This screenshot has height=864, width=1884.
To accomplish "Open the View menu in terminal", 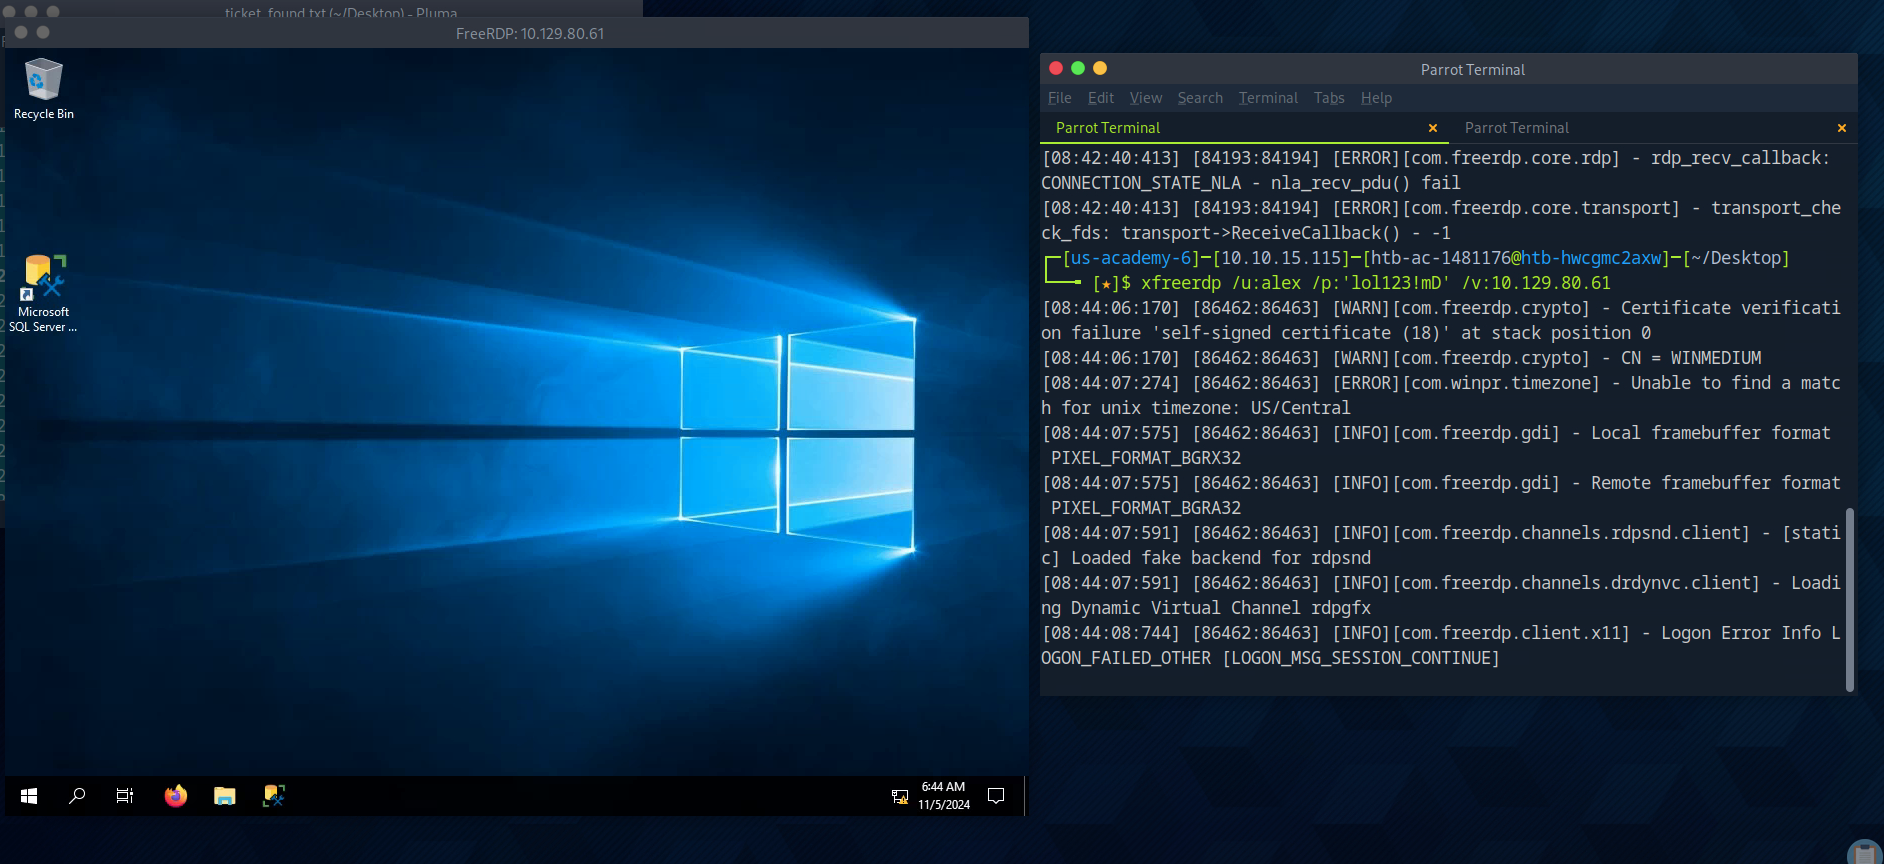I will pyautogui.click(x=1145, y=98).
